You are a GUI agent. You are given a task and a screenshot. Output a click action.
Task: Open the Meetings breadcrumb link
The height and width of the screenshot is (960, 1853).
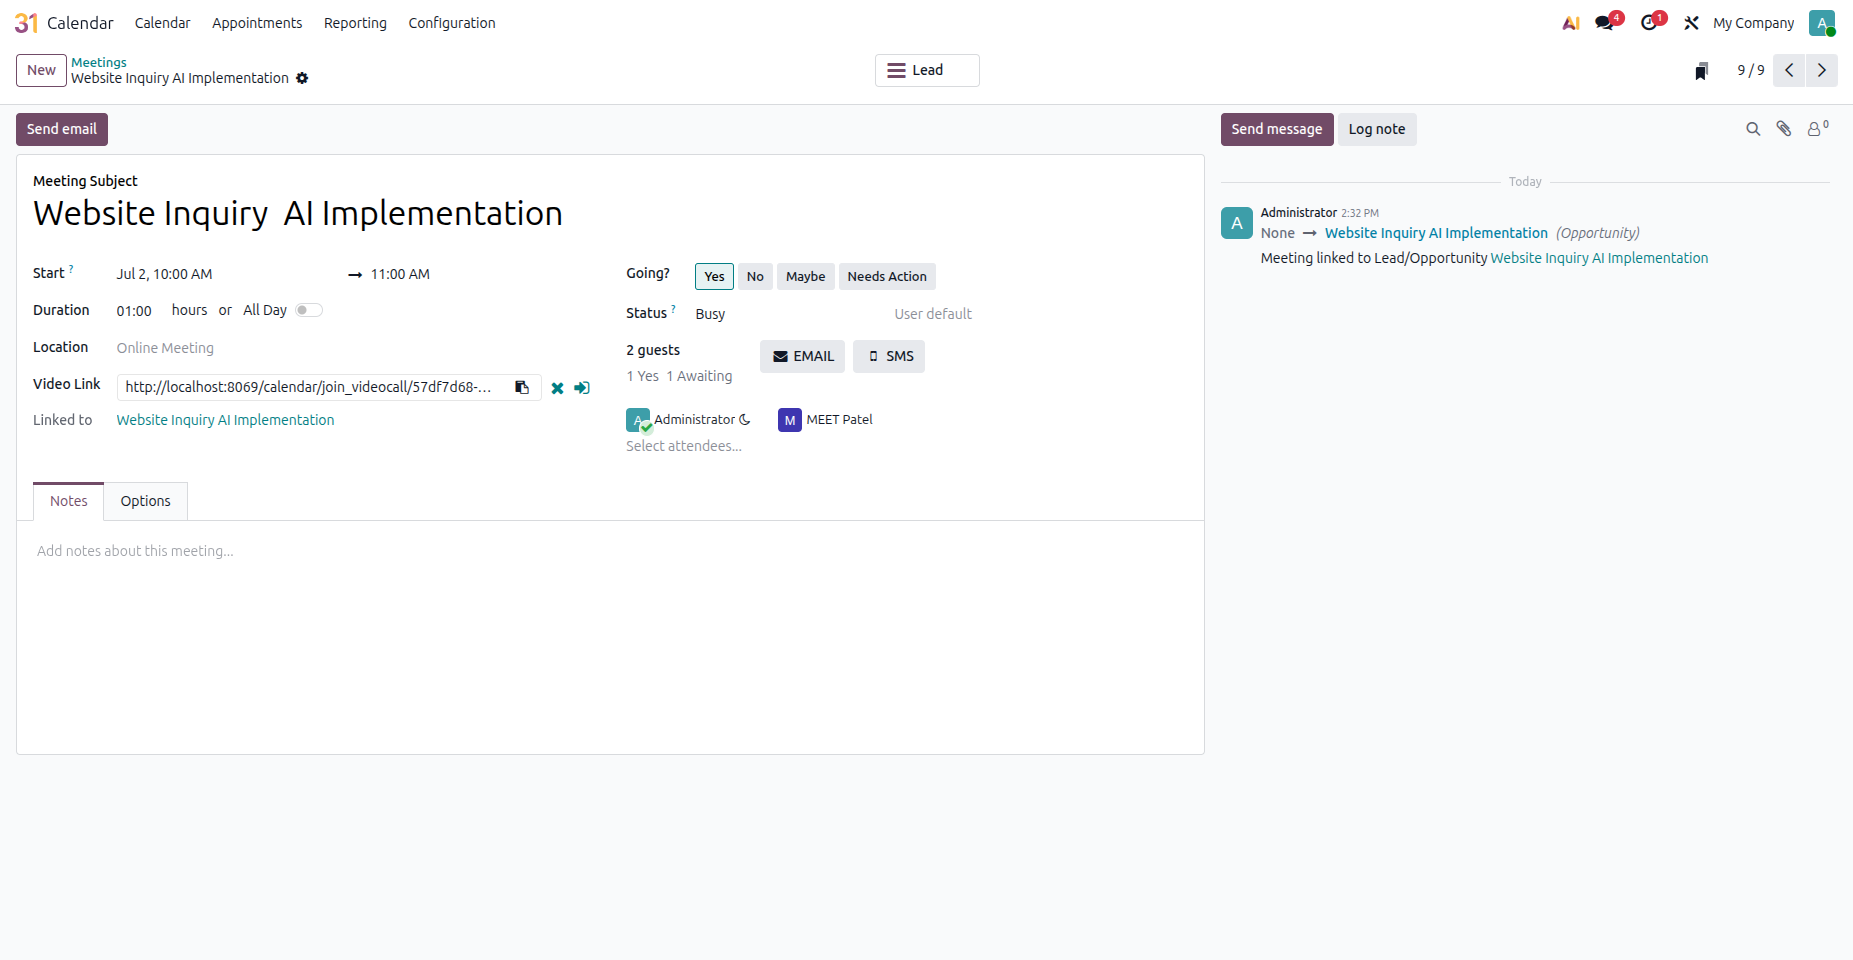(x=99, y=62)
